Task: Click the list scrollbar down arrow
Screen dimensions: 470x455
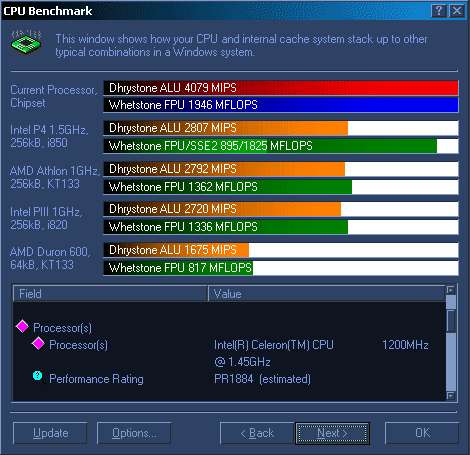Action: coord(451,396)
